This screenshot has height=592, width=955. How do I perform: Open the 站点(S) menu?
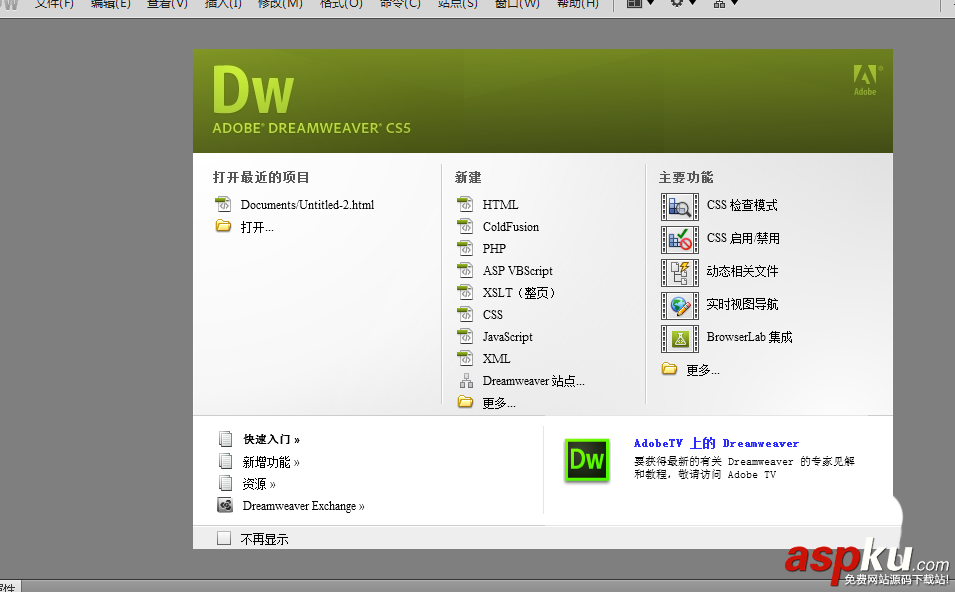coord(457,4)
